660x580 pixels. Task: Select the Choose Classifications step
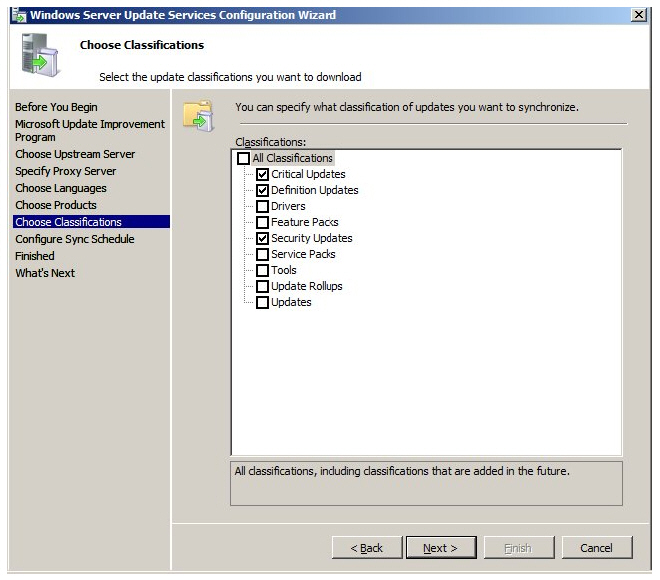(x=91, y=222)
